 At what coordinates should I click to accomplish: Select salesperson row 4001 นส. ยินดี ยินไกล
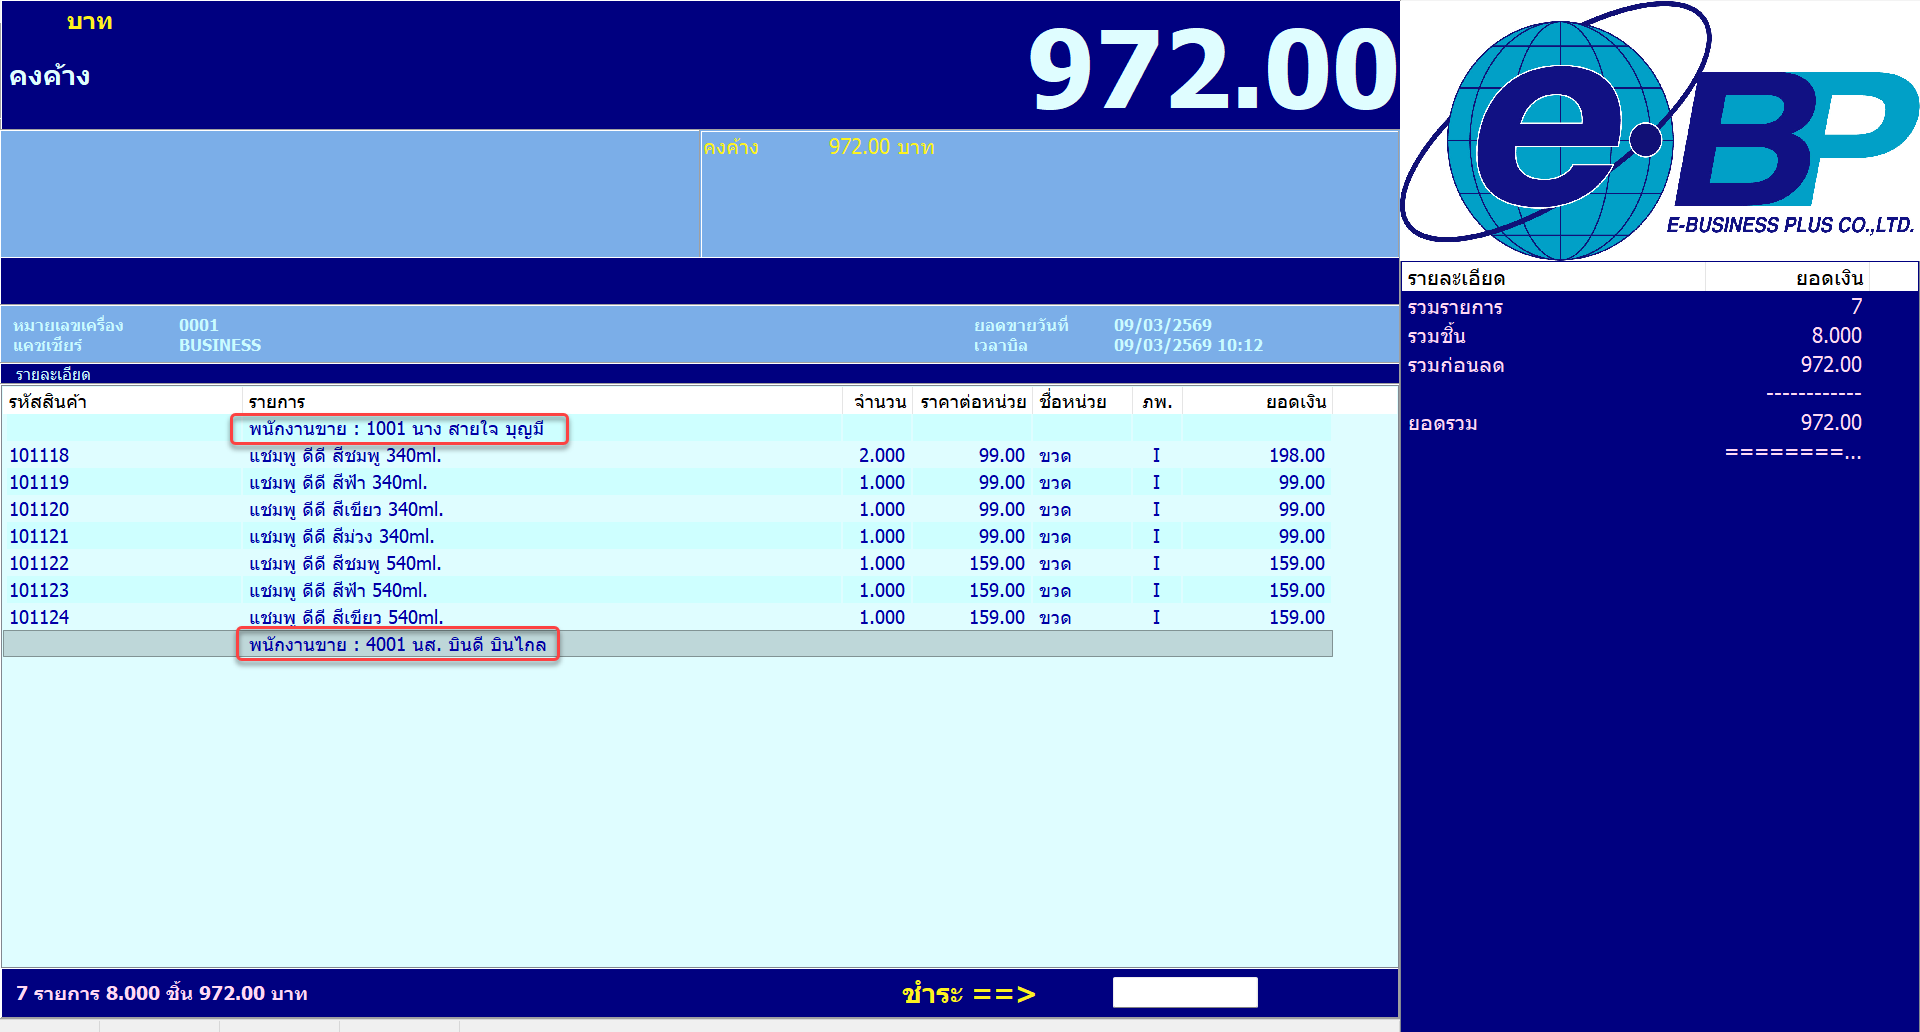coord(398,645)
